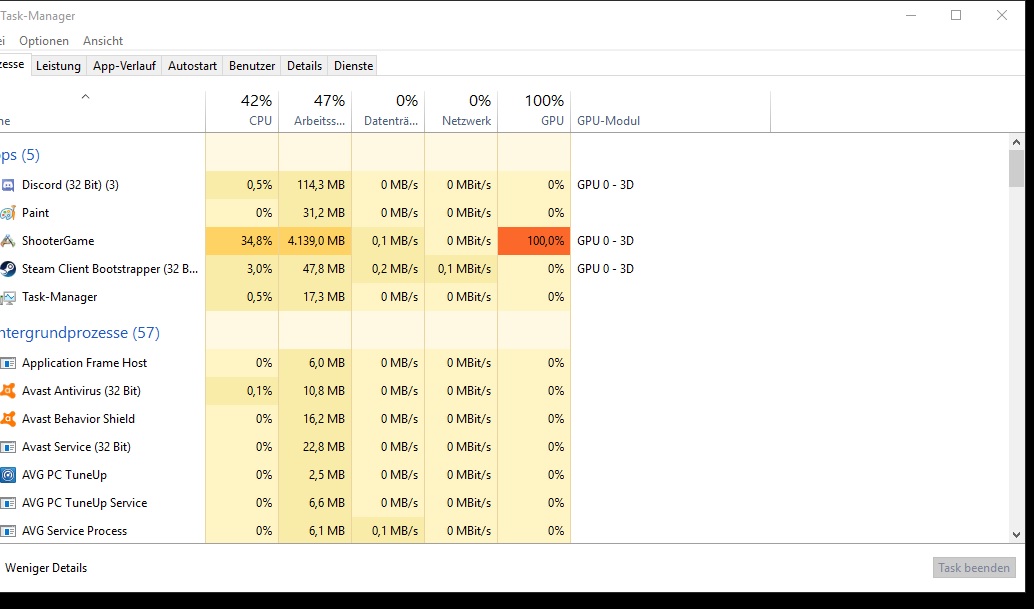Click Task-Manager's 17,3 MB memory cell
The image size is (1034, 609).
click(x=315, y=297)
